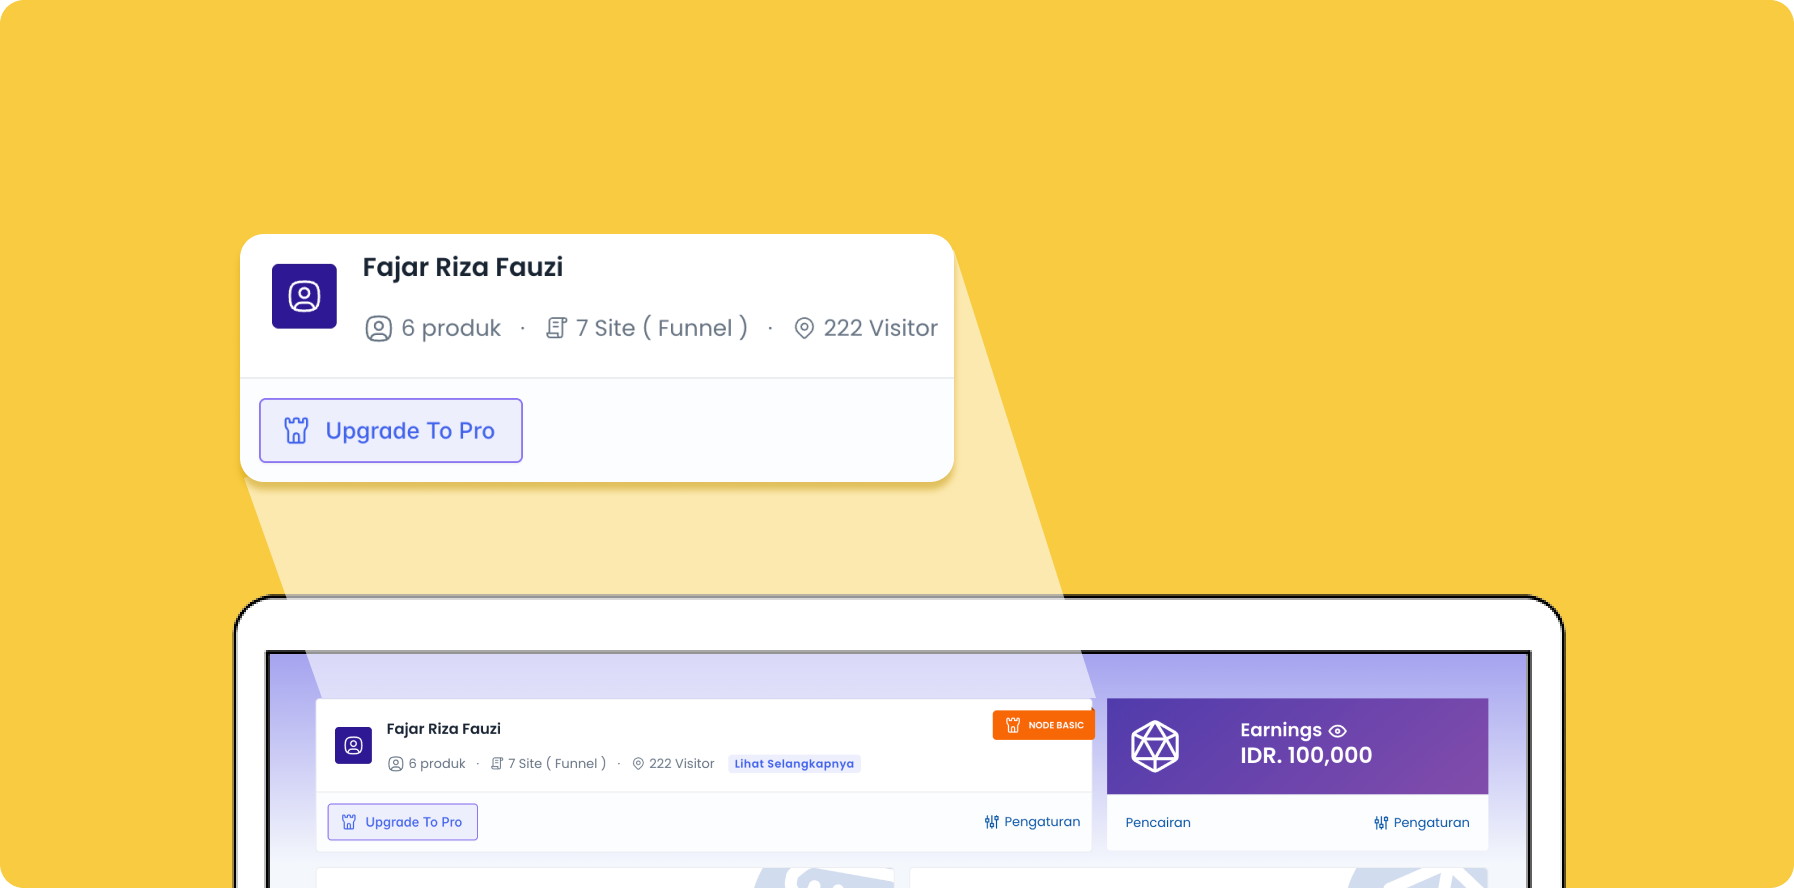The image size is (1794, 888).
Task: Click the profile avatar icon in the enlarged callout card
Action: (x=304, y=296)
